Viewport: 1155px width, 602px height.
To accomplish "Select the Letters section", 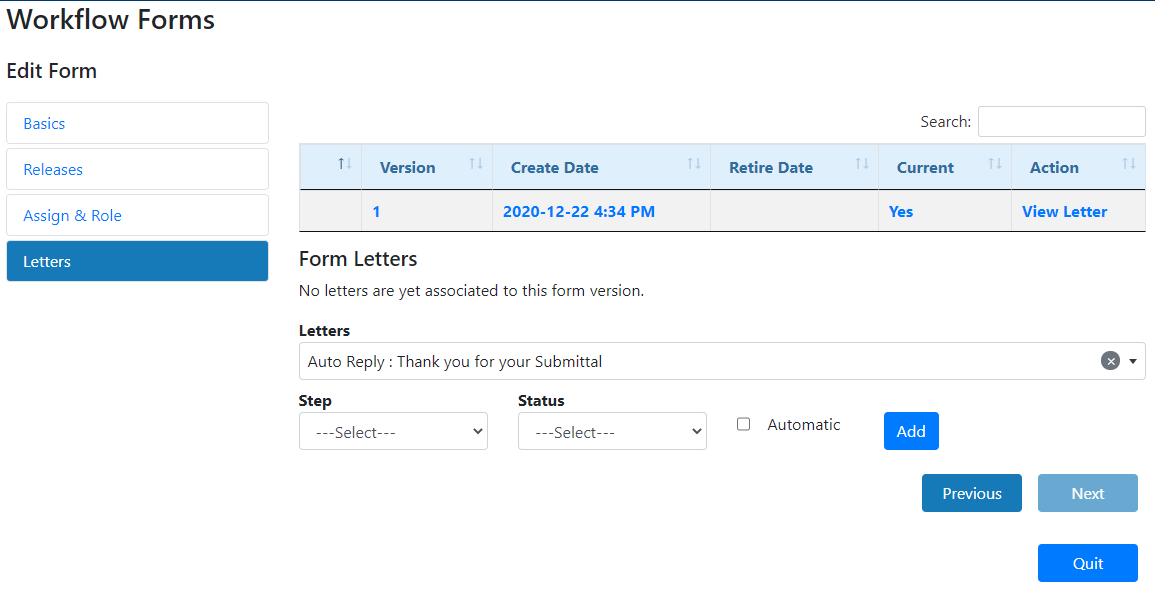I will point(137,261).
